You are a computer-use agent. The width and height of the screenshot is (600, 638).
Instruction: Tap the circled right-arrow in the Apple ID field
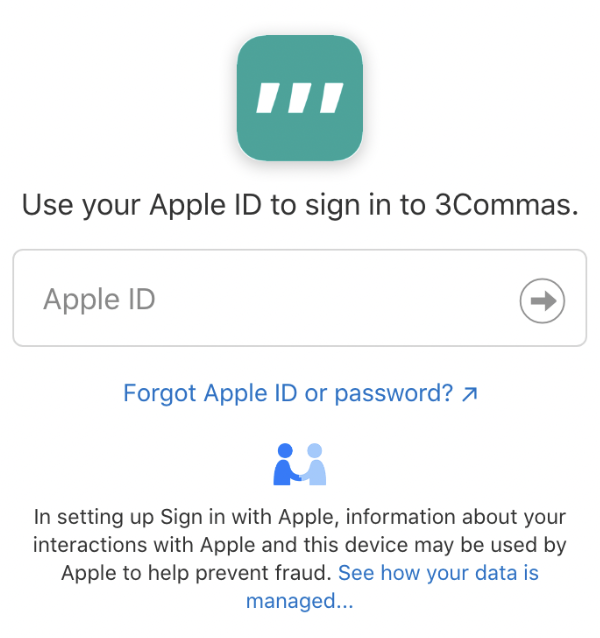[x=542, y=301]
